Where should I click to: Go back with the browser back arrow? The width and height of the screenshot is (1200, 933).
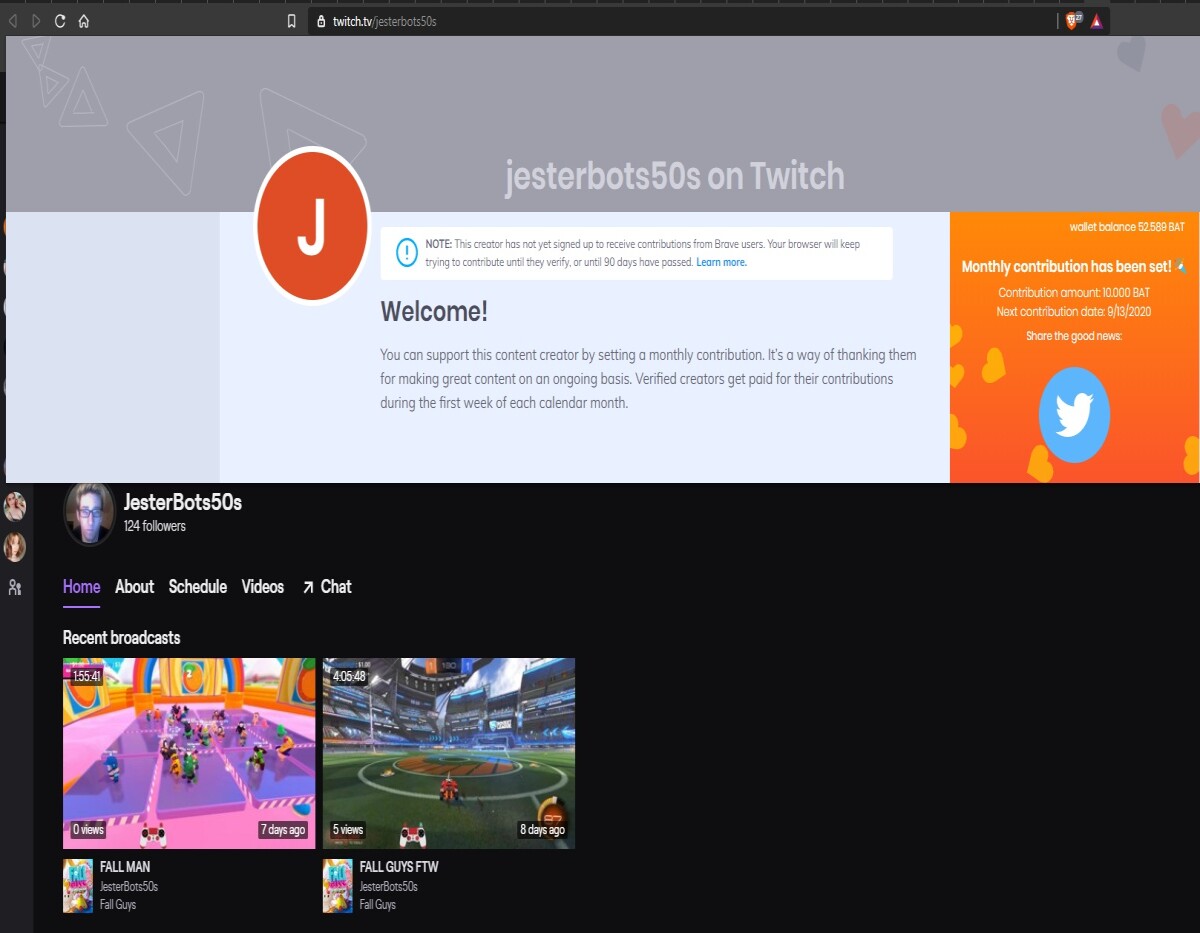(13, 21)
